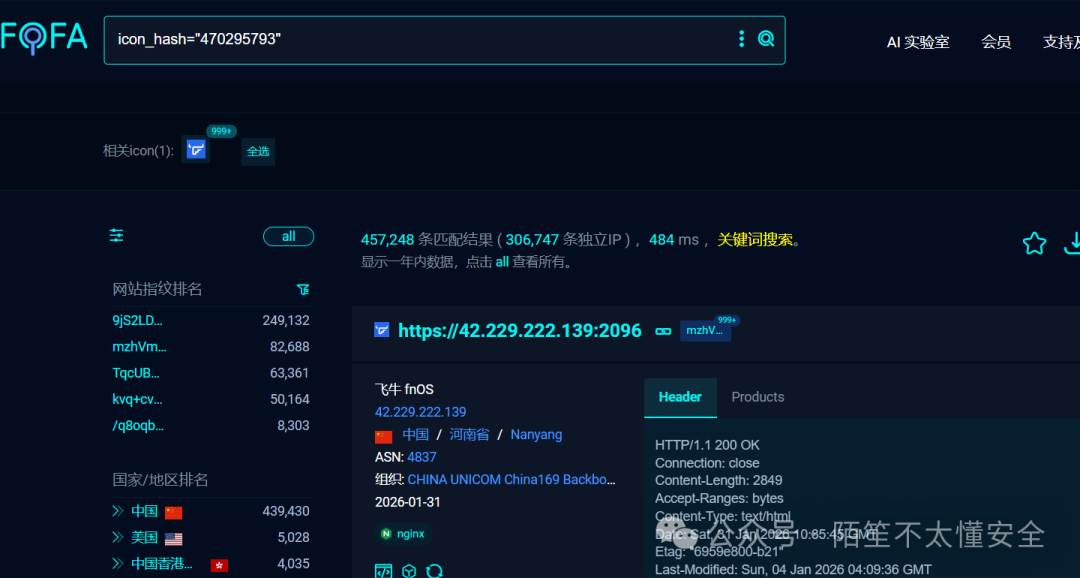Click the favicon beside https://42.229.222.139:2096
Screen dimensions: 1080x578
click(381, 330)
